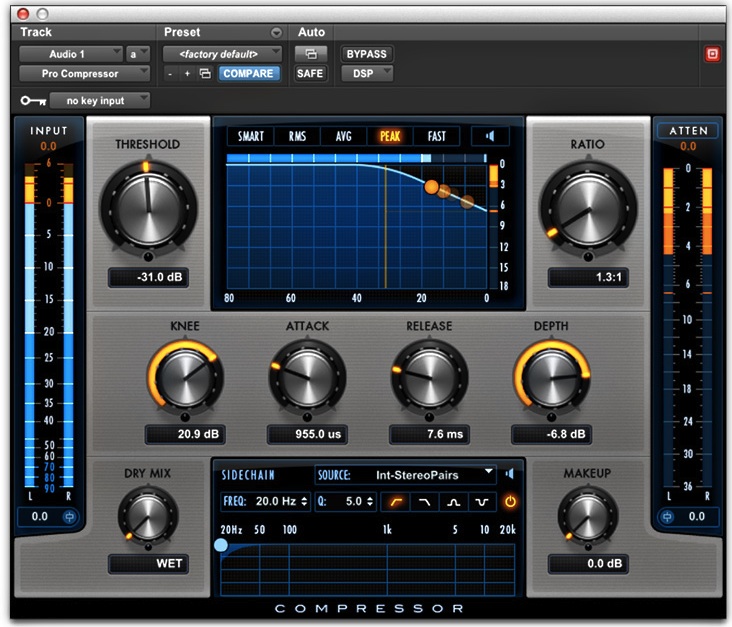Toggle the sidechain listen speaker icon
Image resolution: width=732 pixels, height=627 pixels.
(x=509, y=474)
